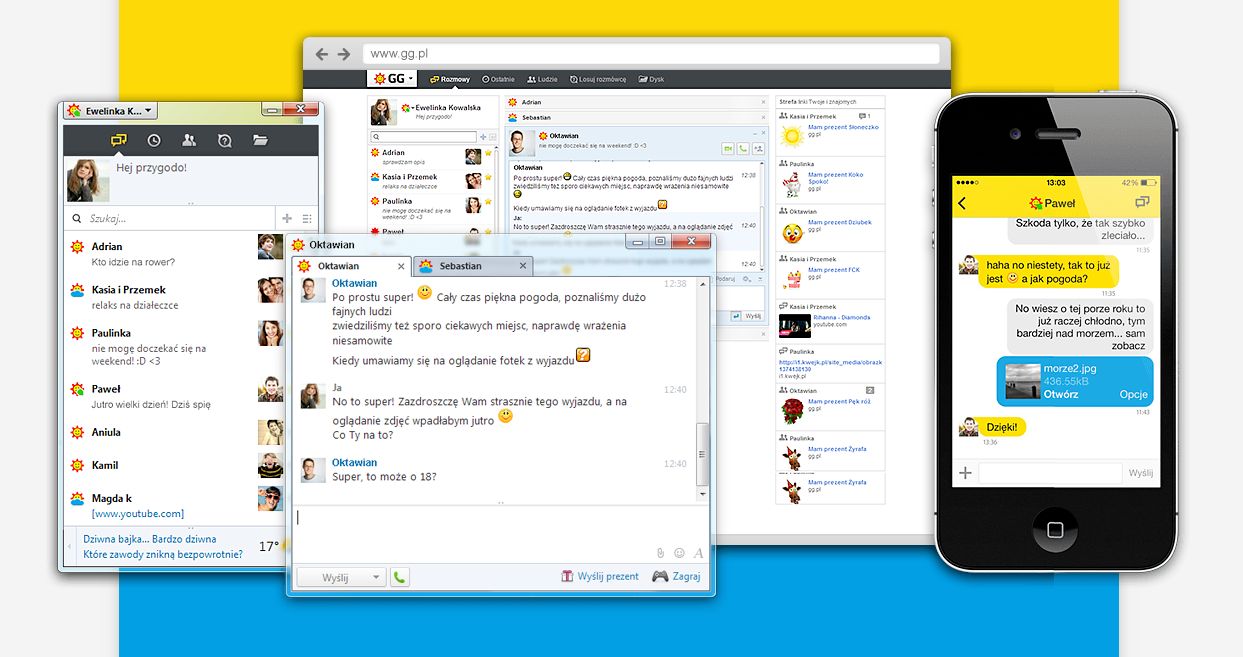This screenshot has width=1243, height=657.
Task: Tap the back chevron in phone chat header
Action: pyautogui.click(x=962, y=204)
